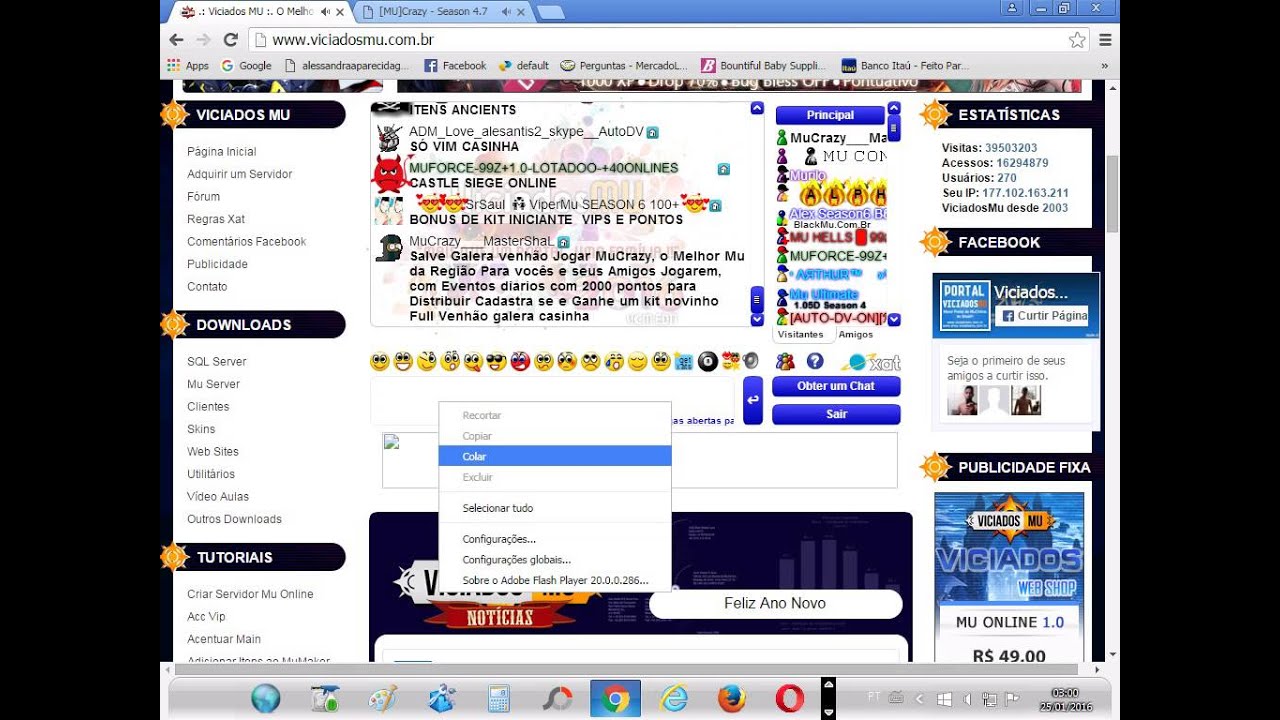Open new tab button in Chrome
This screenshot has width=1280, height=720.
(549, 13)
